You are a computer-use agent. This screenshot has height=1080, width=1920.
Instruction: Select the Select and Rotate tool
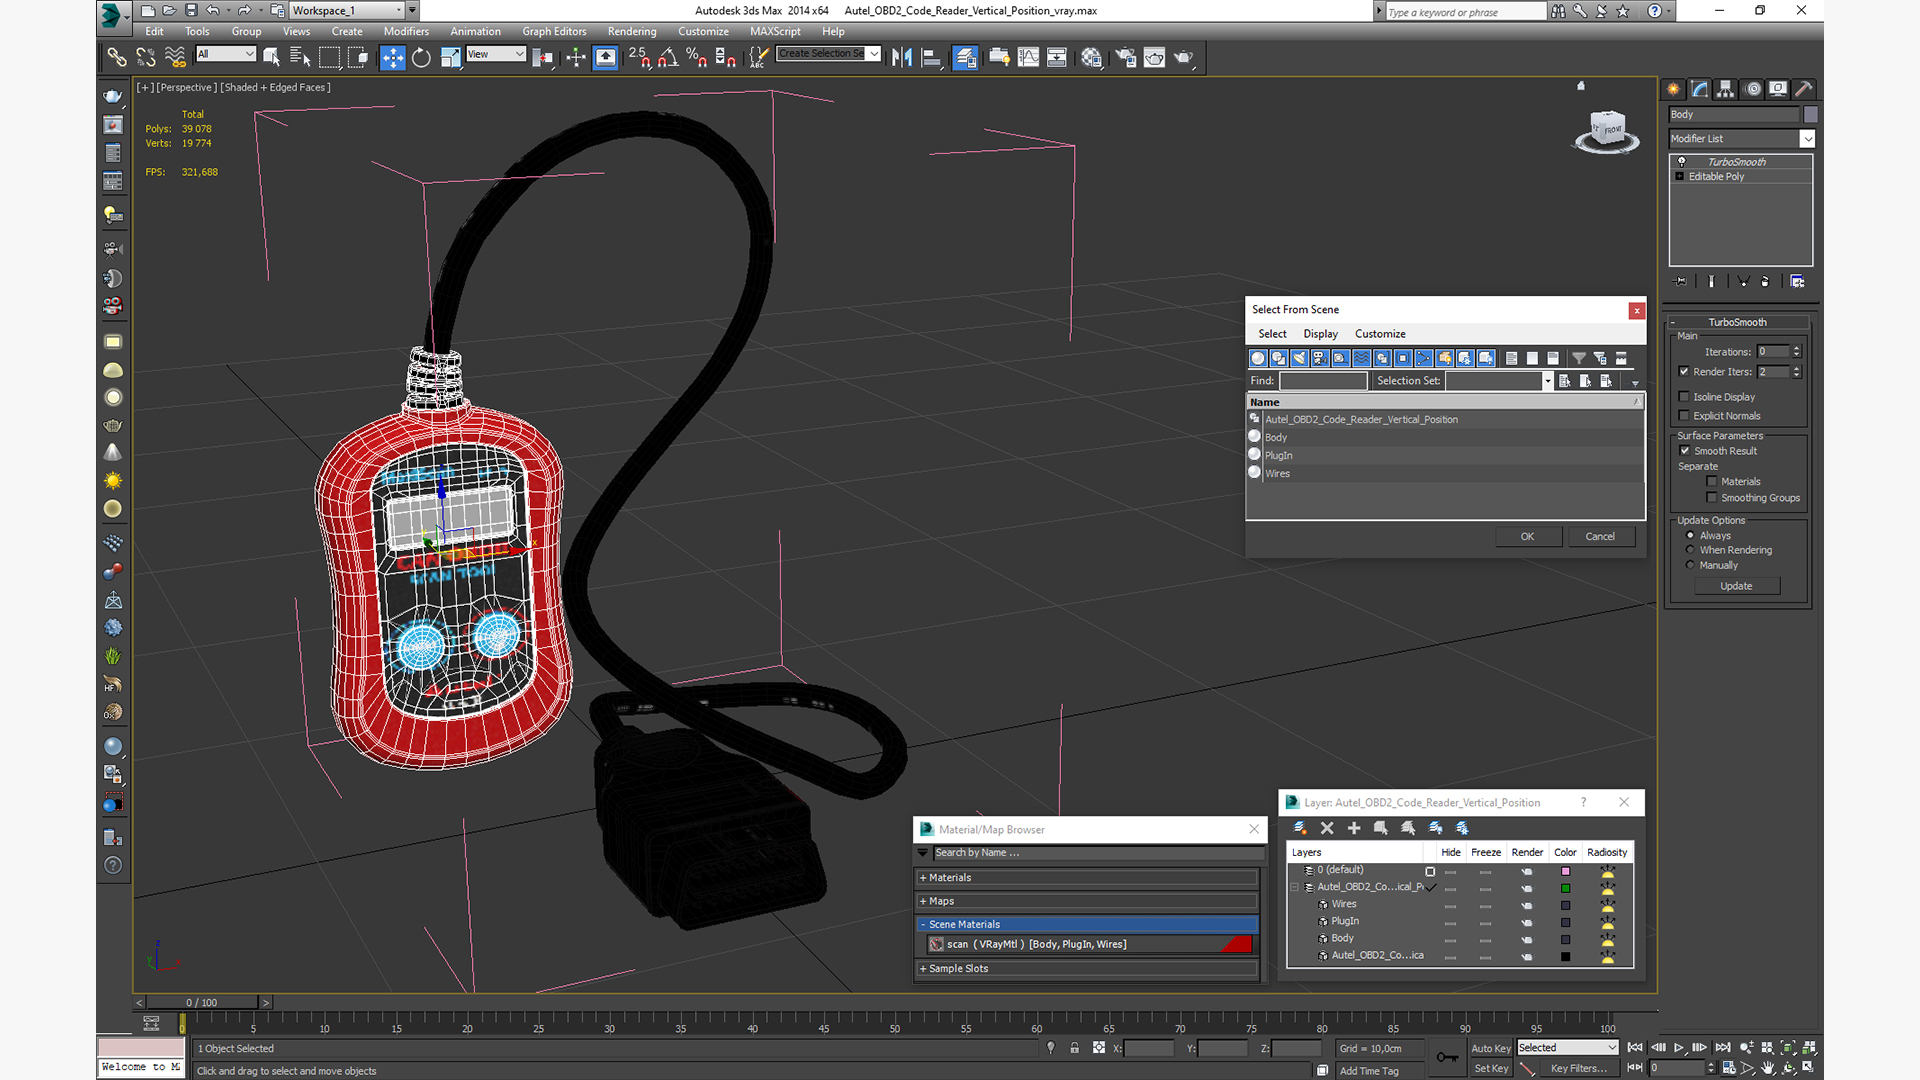point(421,58)
